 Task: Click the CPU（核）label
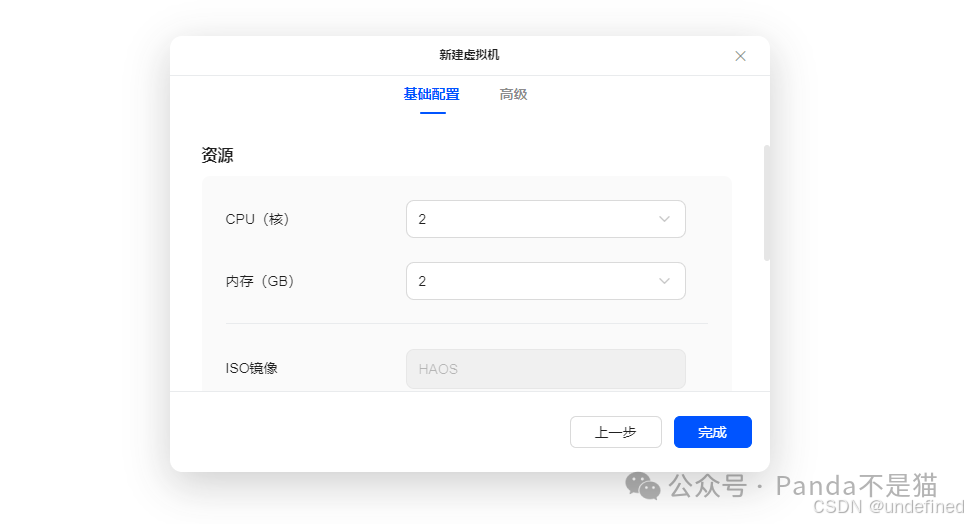[257, 219]
